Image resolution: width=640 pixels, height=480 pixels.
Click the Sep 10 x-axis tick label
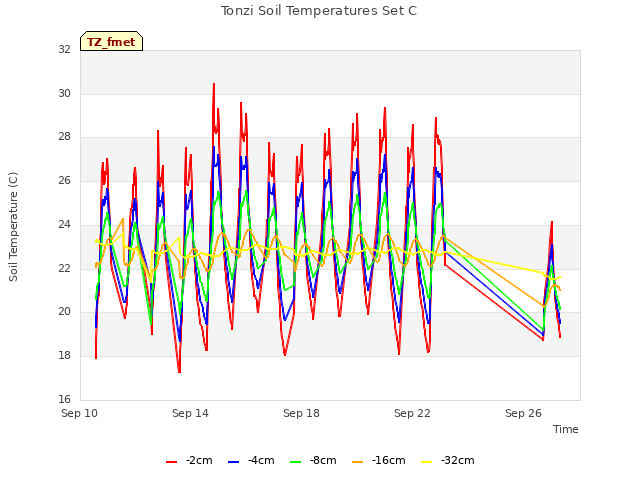click(80, 413)
